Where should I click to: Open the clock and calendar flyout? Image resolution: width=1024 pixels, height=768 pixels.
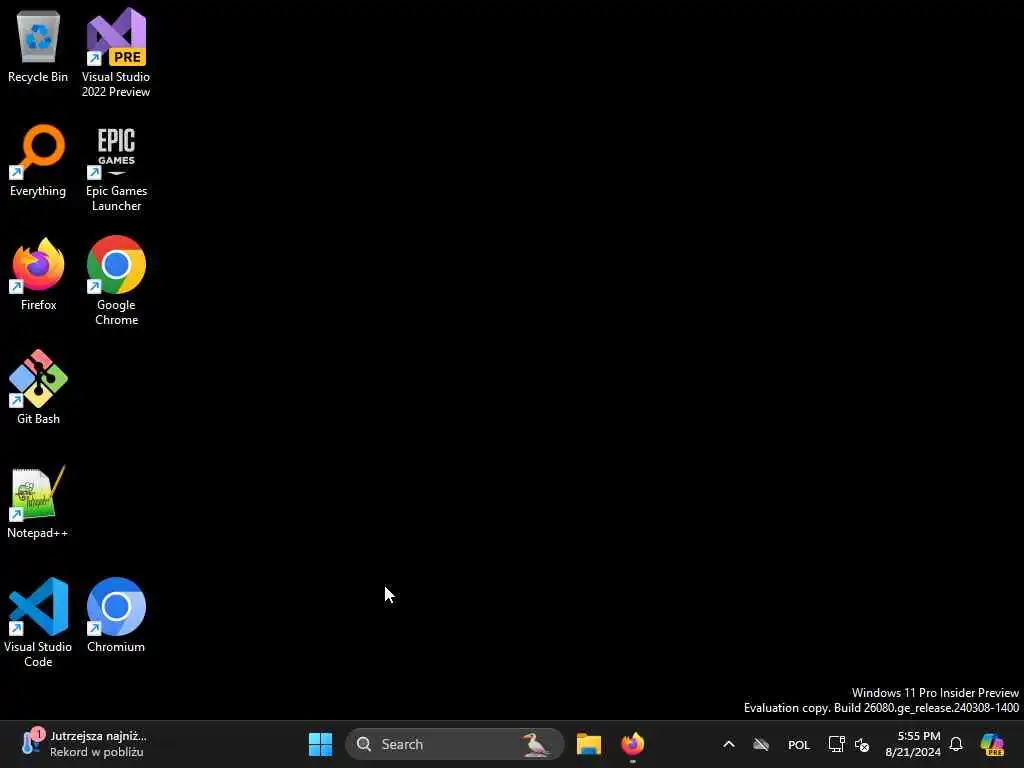[913, 744]
